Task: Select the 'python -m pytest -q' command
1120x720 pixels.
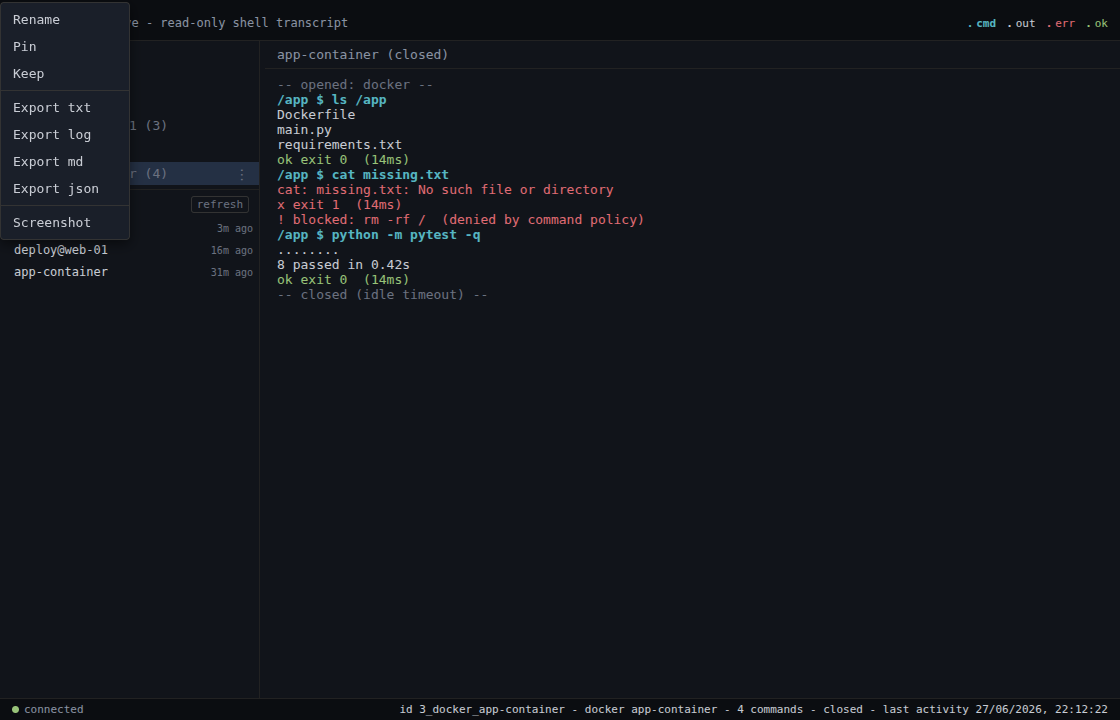Action: click(x=379, y=235)
